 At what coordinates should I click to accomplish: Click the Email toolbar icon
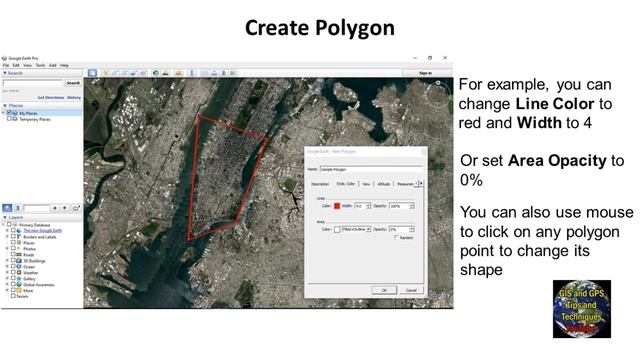tap(204, 73)
